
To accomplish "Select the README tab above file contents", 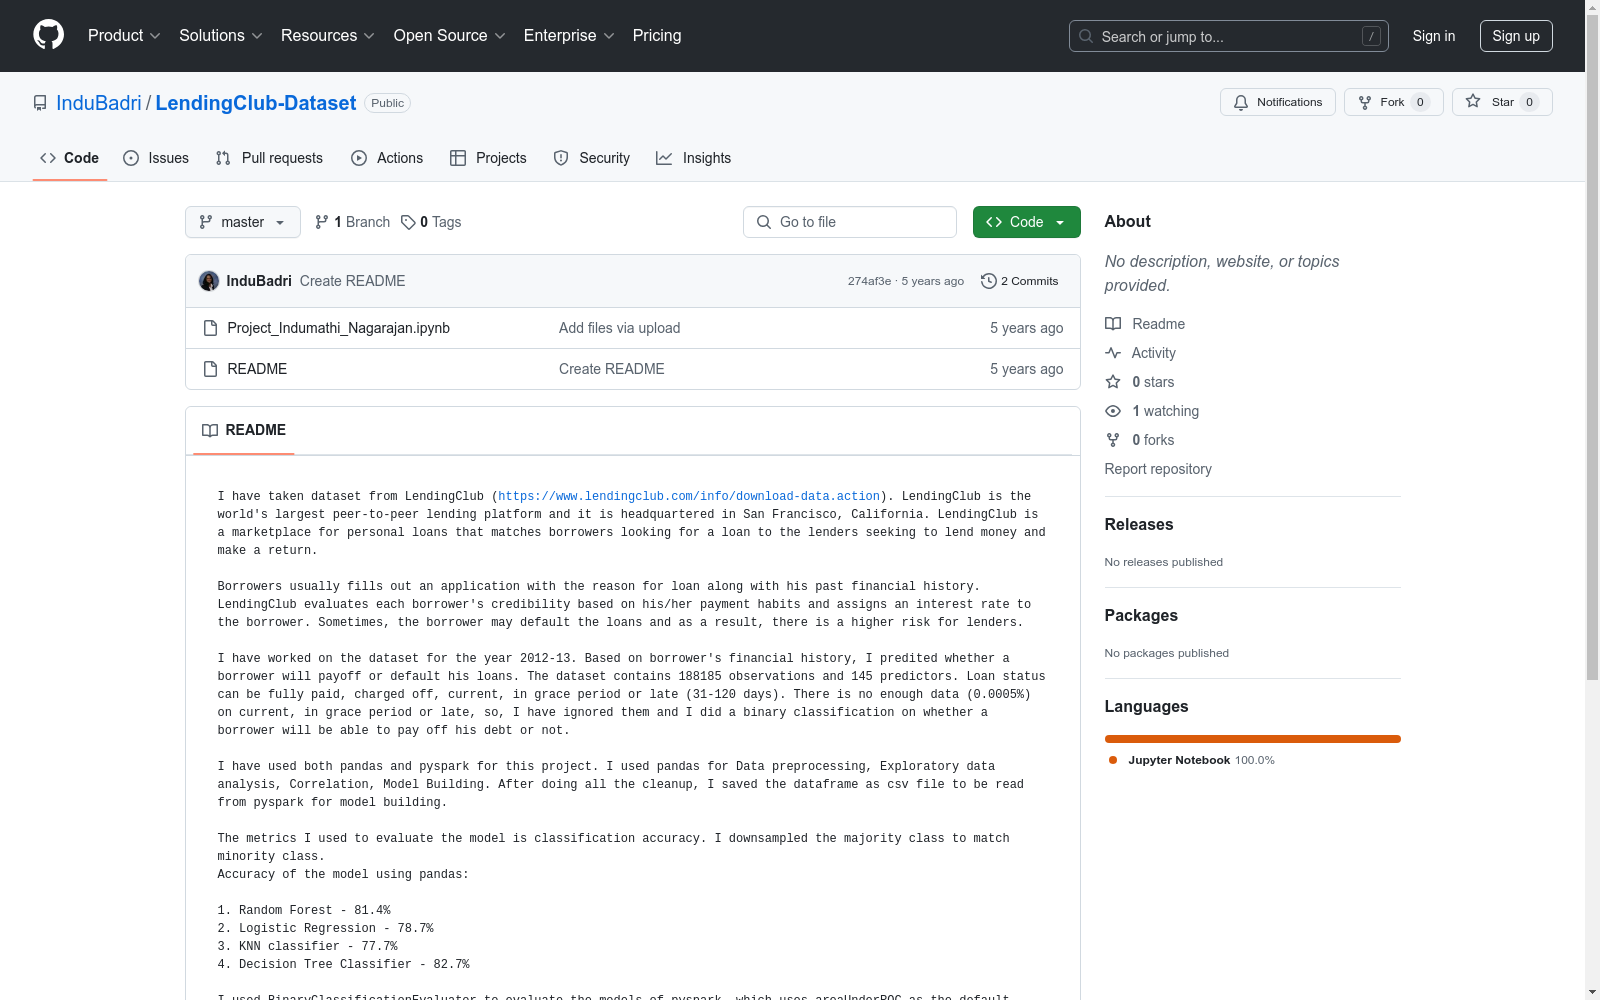I will (x=243, y=430).
